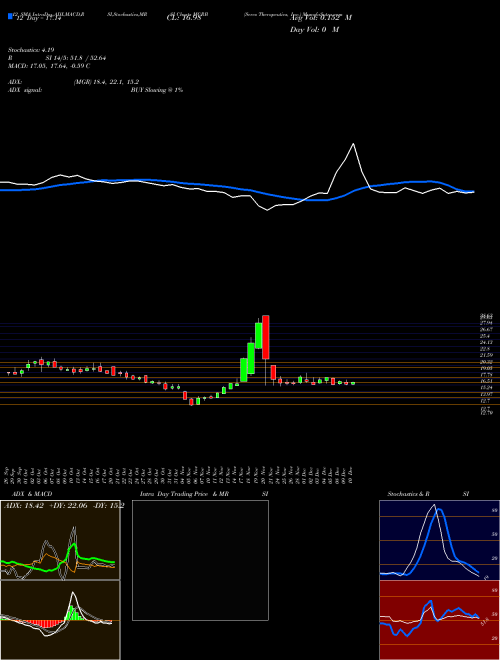The image size is (500, 660).
Task: Click the green +DY line spike in ADX panel
Action: pos(74,546)
